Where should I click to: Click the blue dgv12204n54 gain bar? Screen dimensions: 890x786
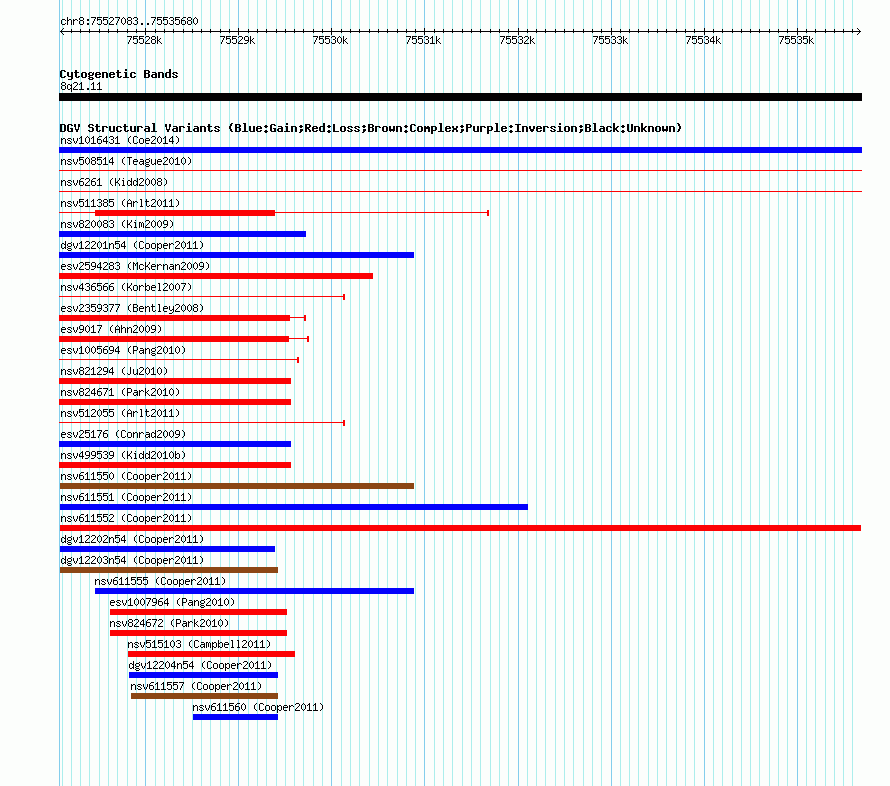[203, 675]
